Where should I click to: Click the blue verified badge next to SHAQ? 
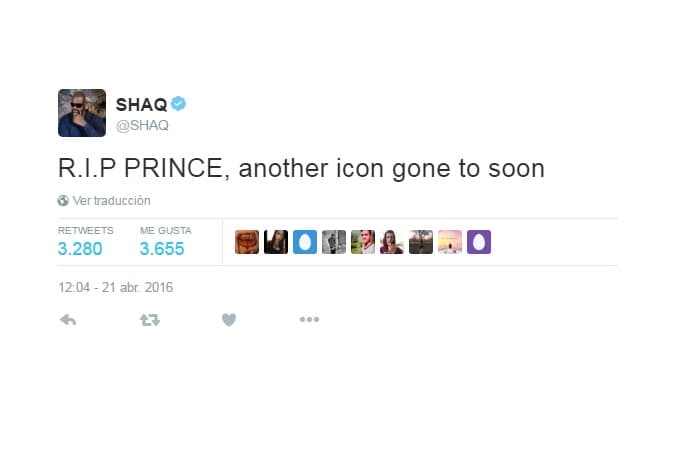pyautogui.click(x=178, y=104)
